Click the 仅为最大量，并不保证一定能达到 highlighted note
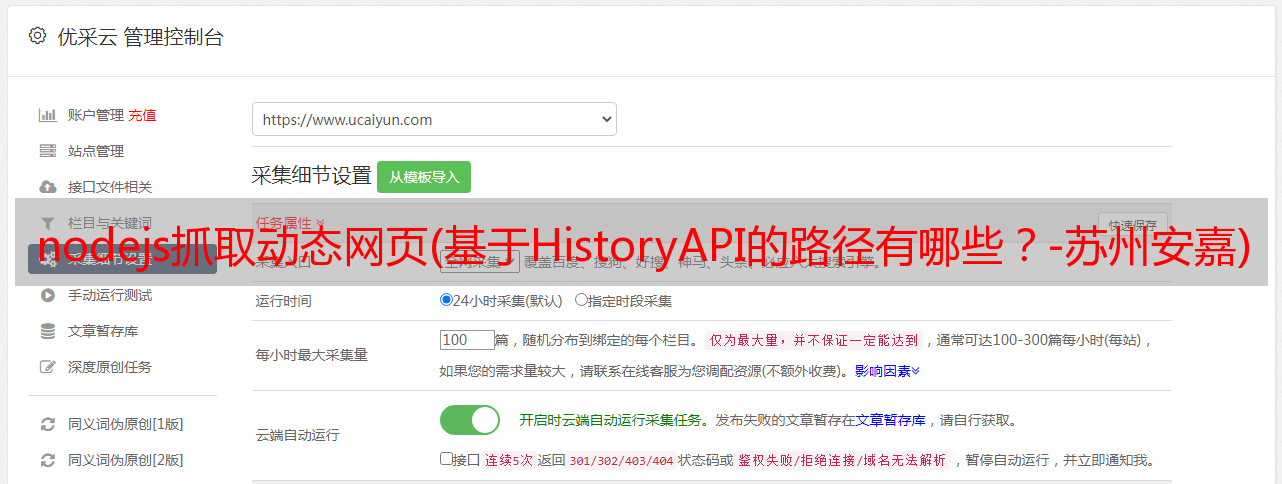This screenshot has width=1282, height=484. (814, 340)
